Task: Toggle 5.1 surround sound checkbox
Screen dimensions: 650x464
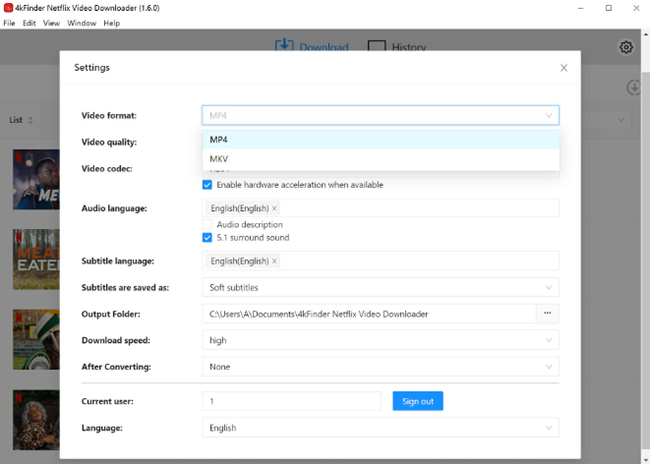Action: pos(207,238)
